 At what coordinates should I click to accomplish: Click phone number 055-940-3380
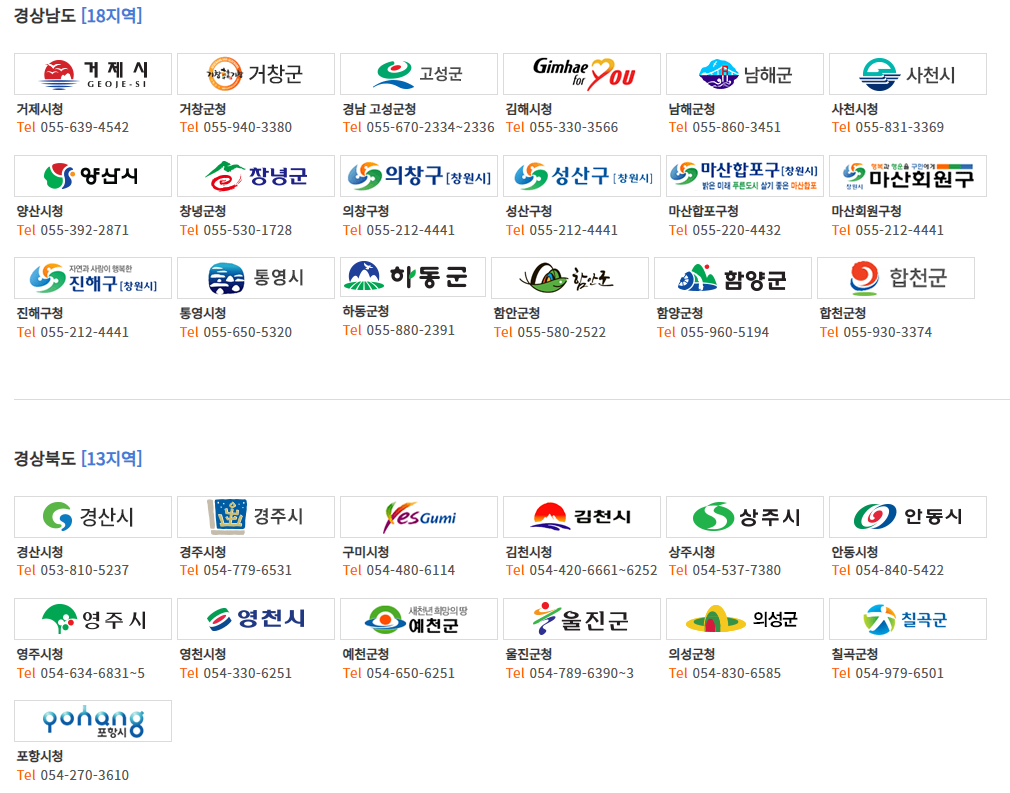(x=247, y=128)
